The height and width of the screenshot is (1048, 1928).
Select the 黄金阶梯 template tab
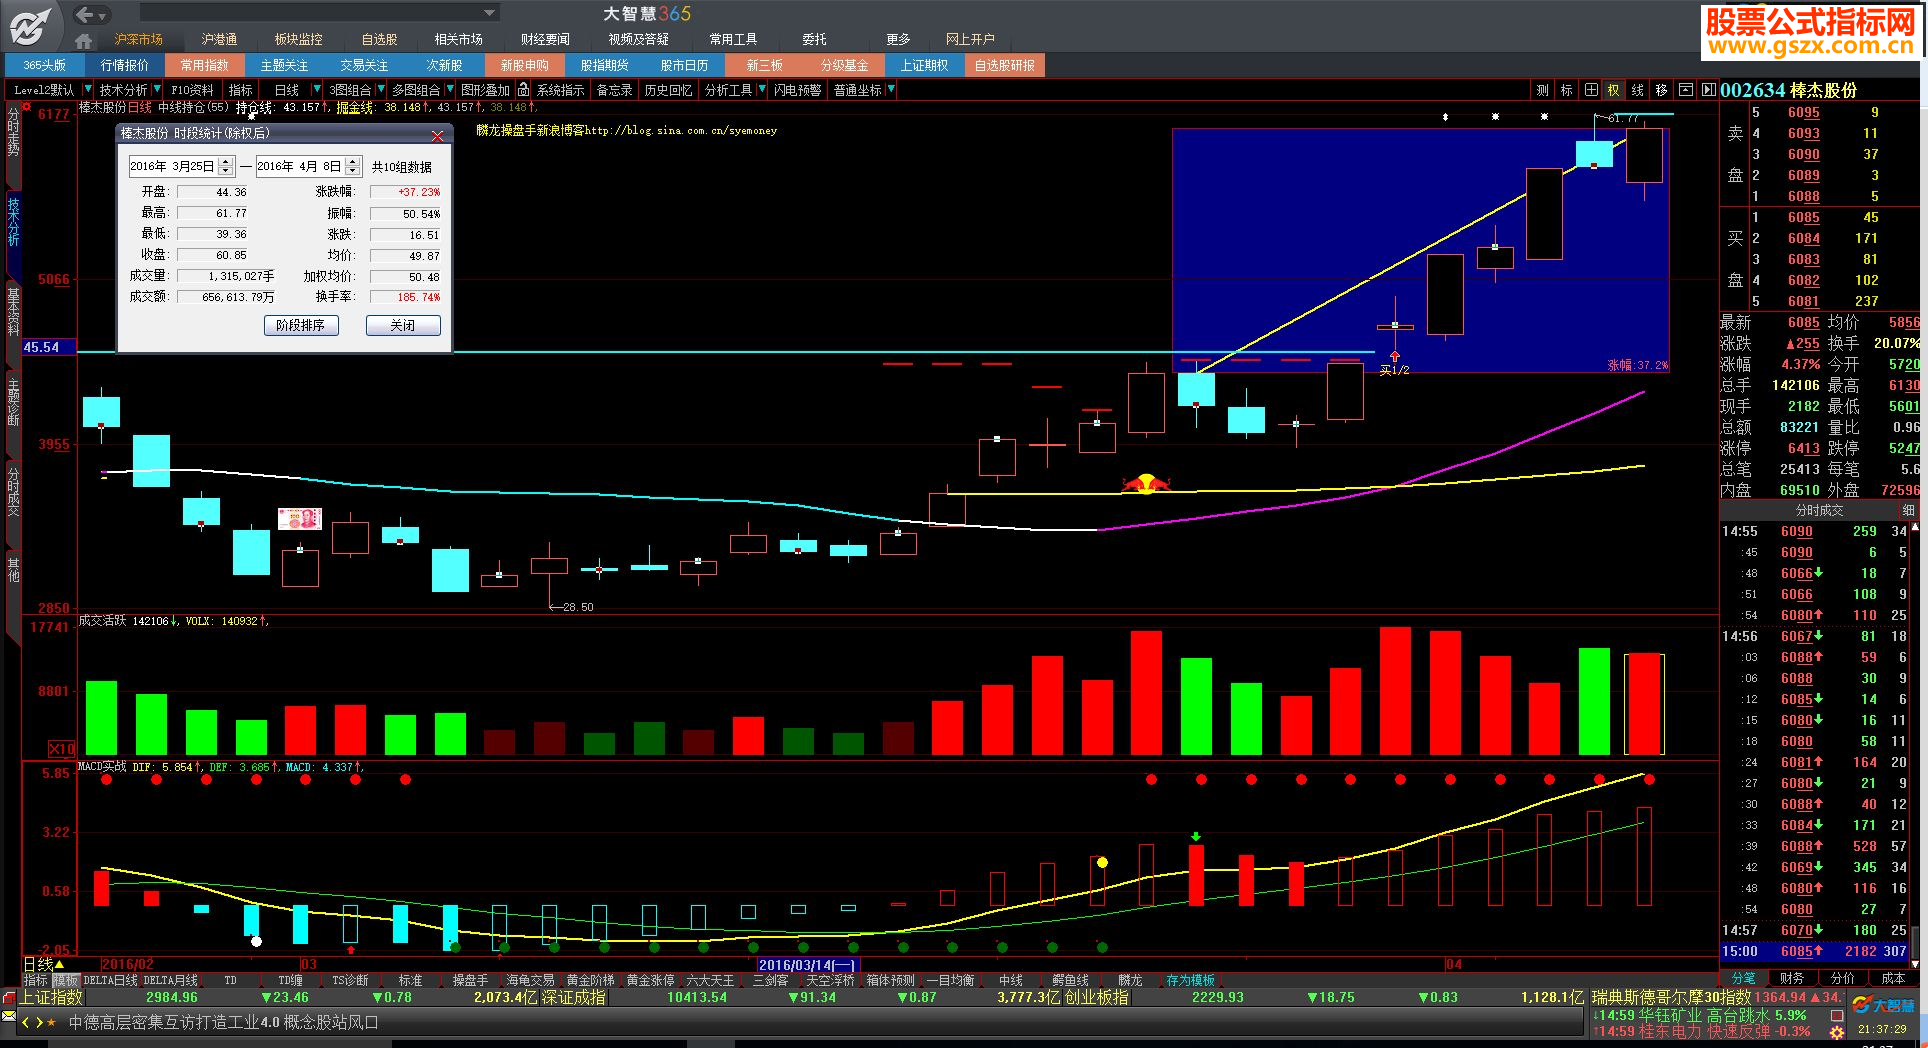click(590, 981)
